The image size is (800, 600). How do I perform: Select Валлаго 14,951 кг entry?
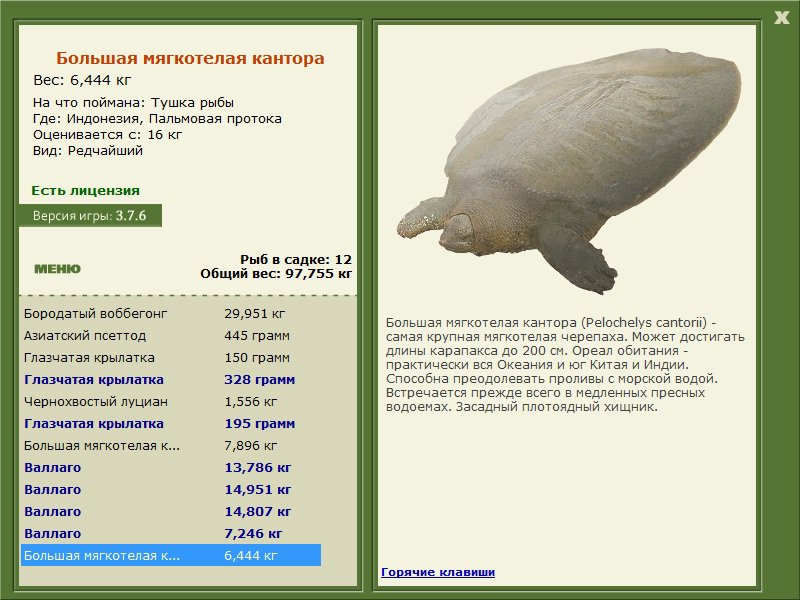click(171, 489)
